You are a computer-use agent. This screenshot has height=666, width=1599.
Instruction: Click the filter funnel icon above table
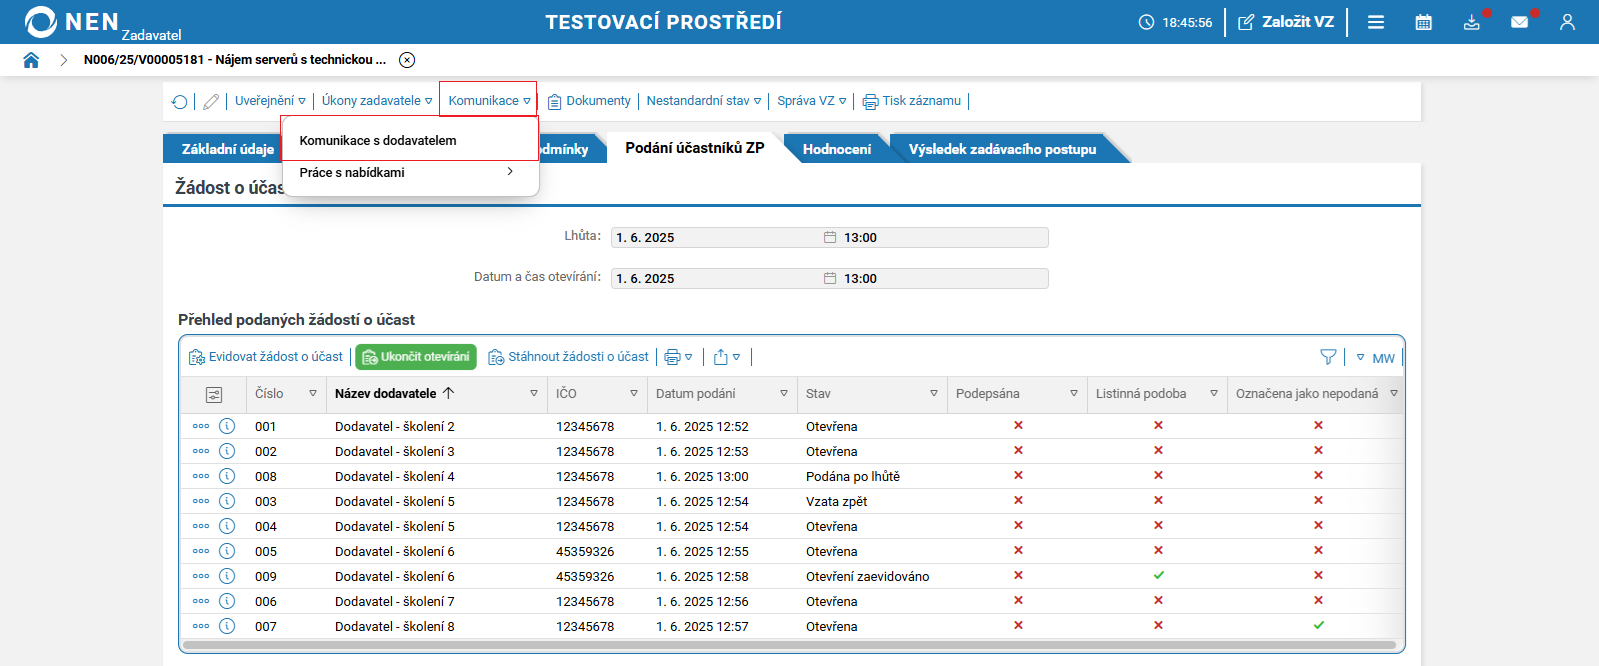click(1328, 357)
